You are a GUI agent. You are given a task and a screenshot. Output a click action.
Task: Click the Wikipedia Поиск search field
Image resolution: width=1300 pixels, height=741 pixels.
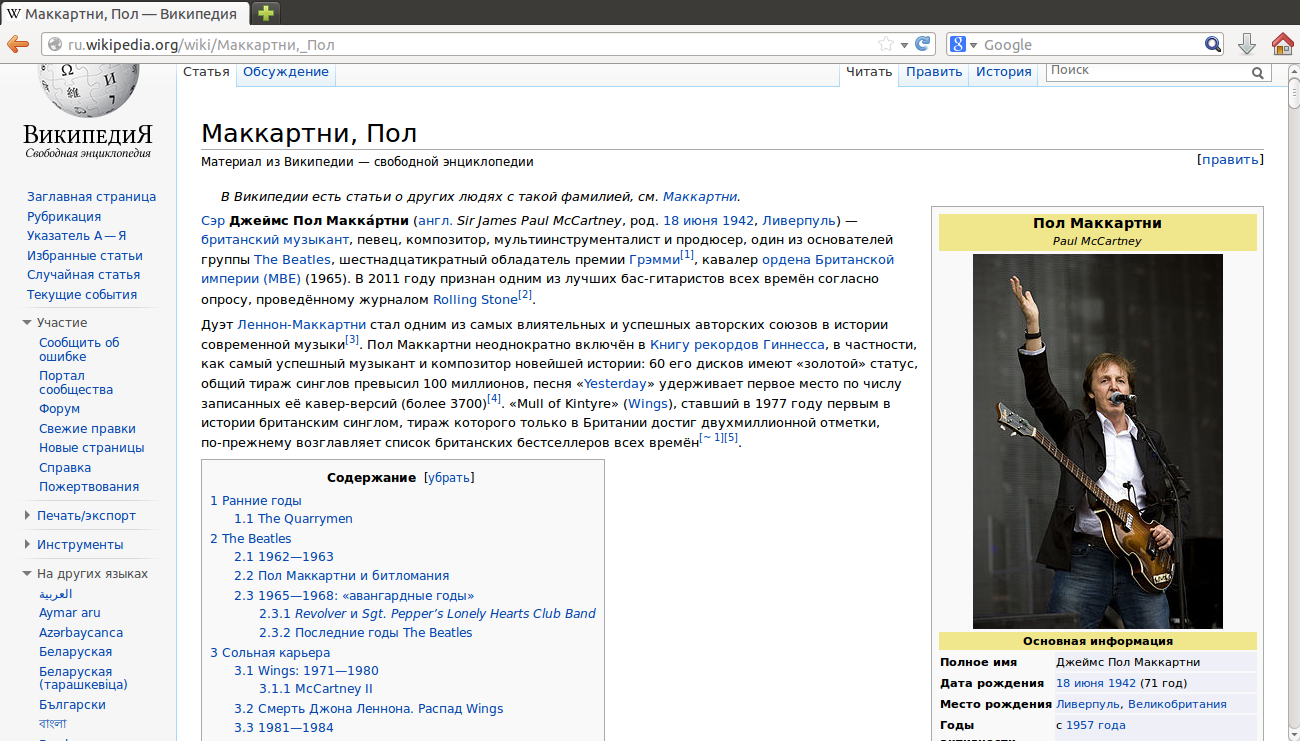pyautogui.click(x=1148, y=71)
